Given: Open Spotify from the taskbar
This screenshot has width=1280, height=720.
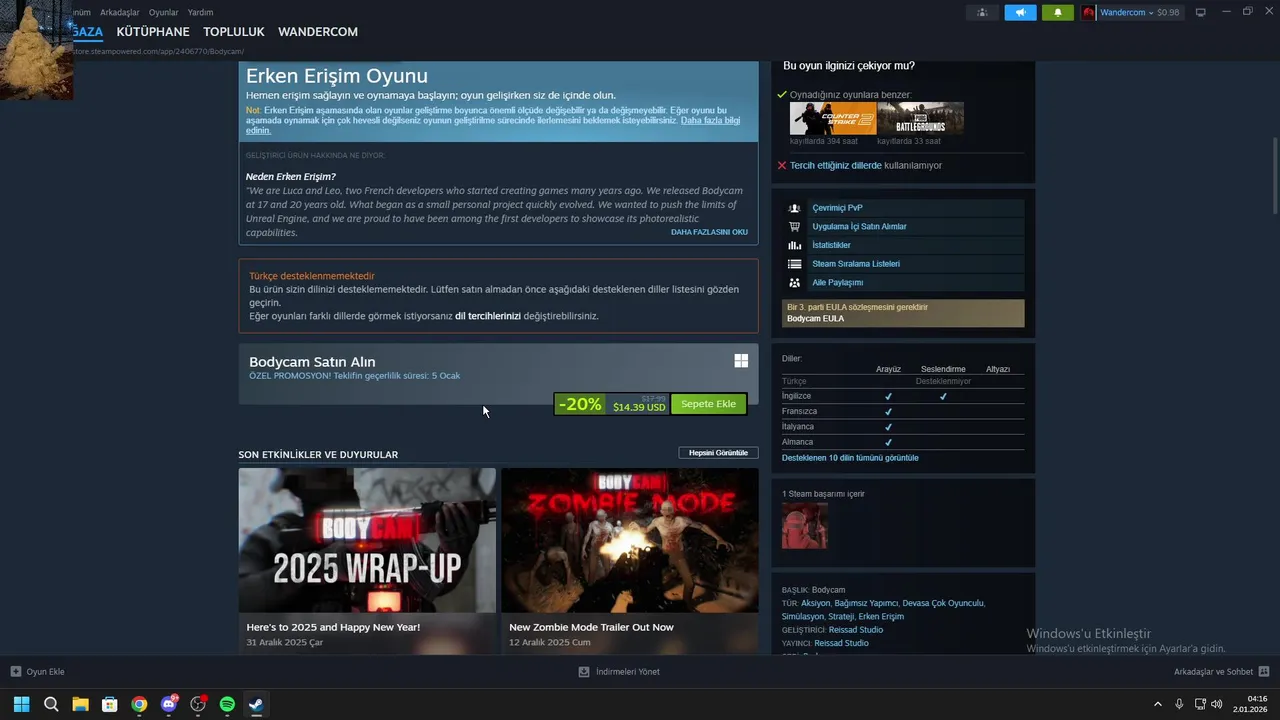Looking at the screenshot, I should pos(227,704).
